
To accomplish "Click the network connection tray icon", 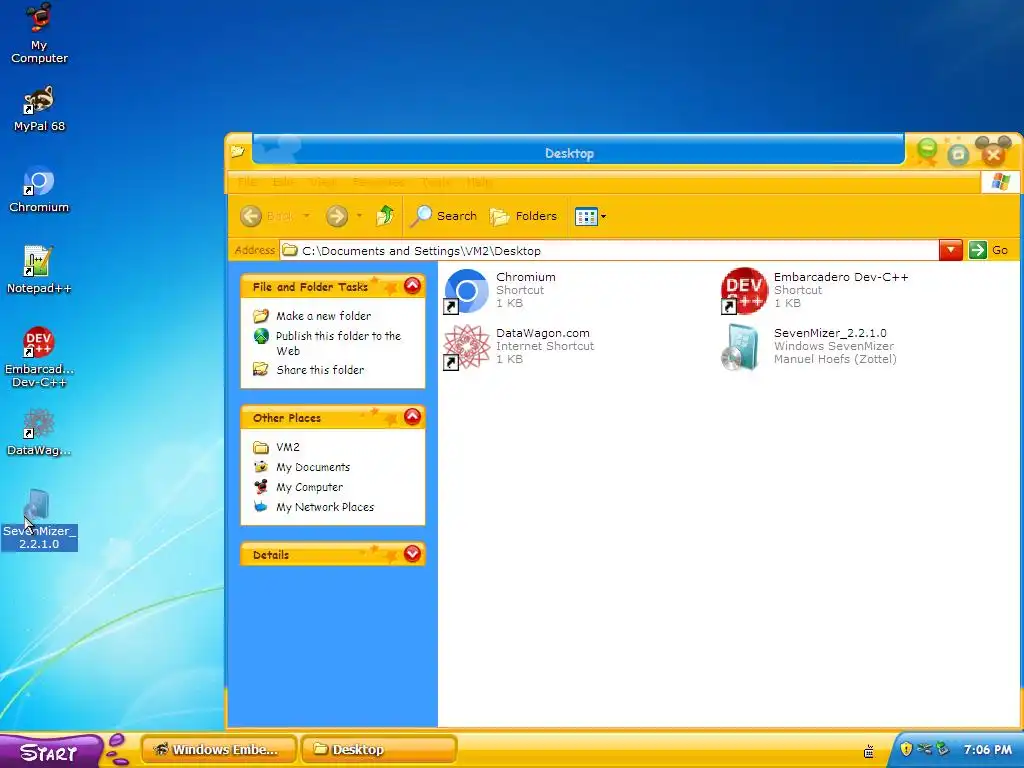I will 924,748.
